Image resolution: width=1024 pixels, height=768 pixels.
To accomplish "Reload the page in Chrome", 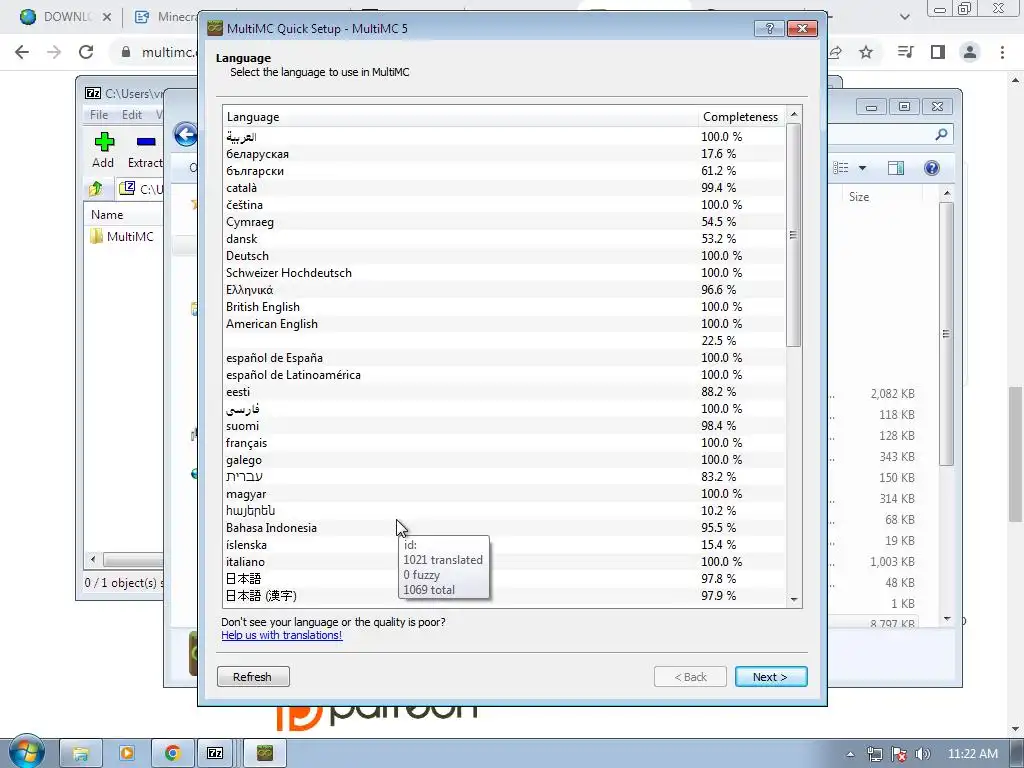I will [86, 52].
